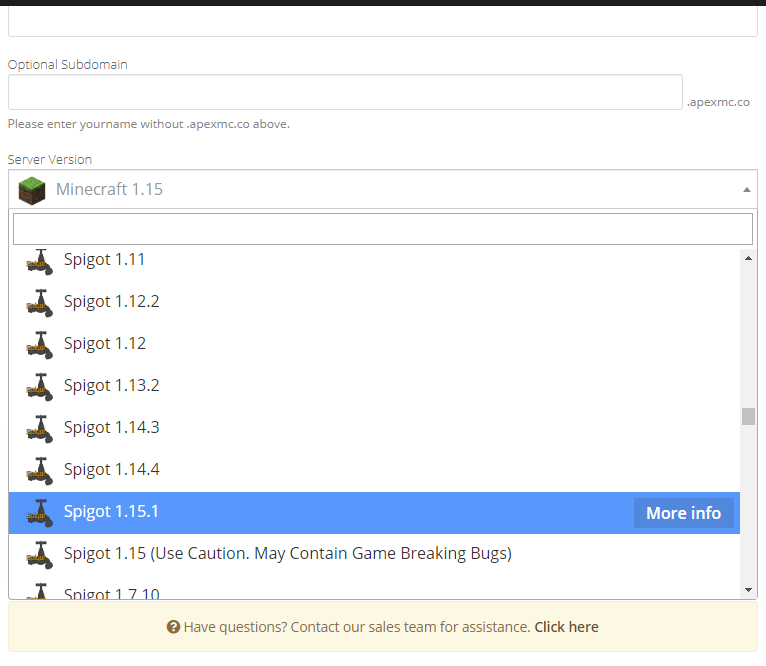Select Spigot 1.15.1 from the list
The image size is (766, 666).
(111, 512)
